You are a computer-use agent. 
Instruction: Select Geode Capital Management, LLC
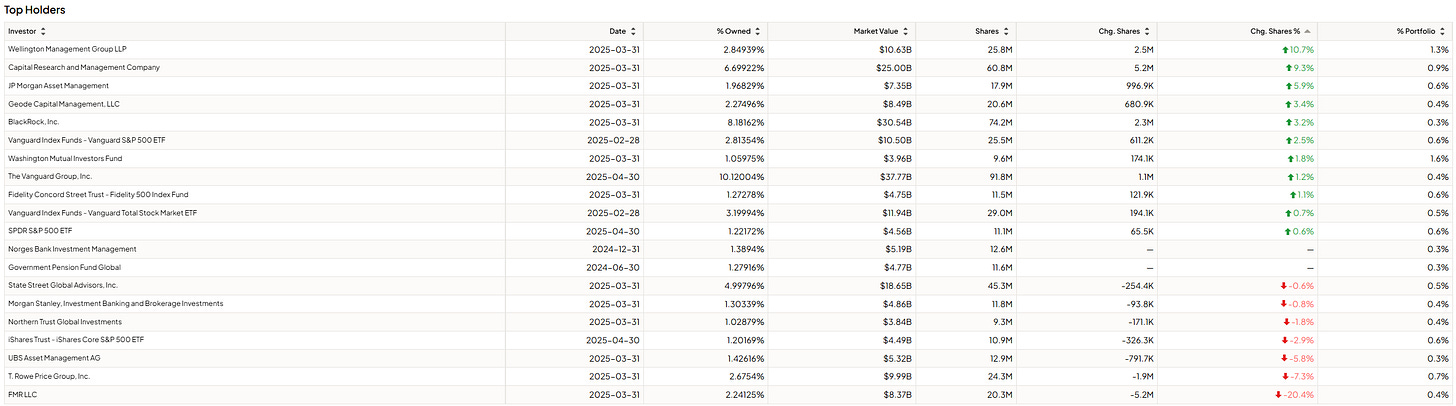[62, 104]
